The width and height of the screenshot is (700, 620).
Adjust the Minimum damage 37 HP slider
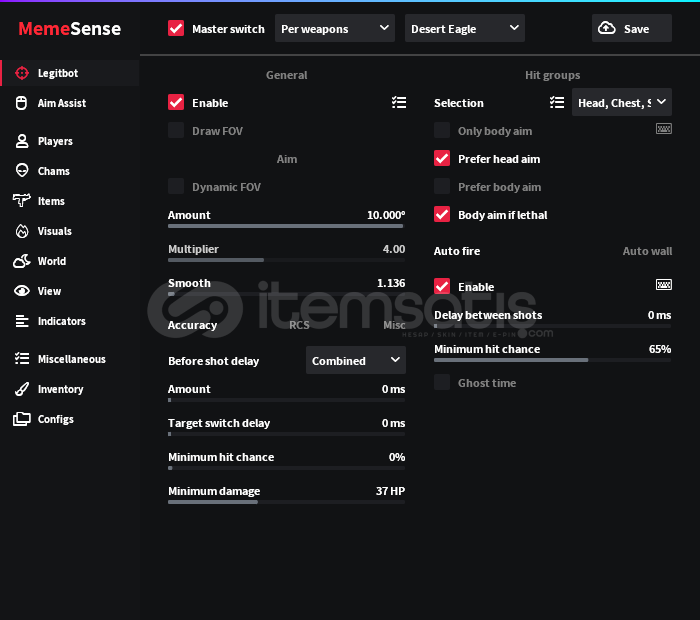click(286, 502)
